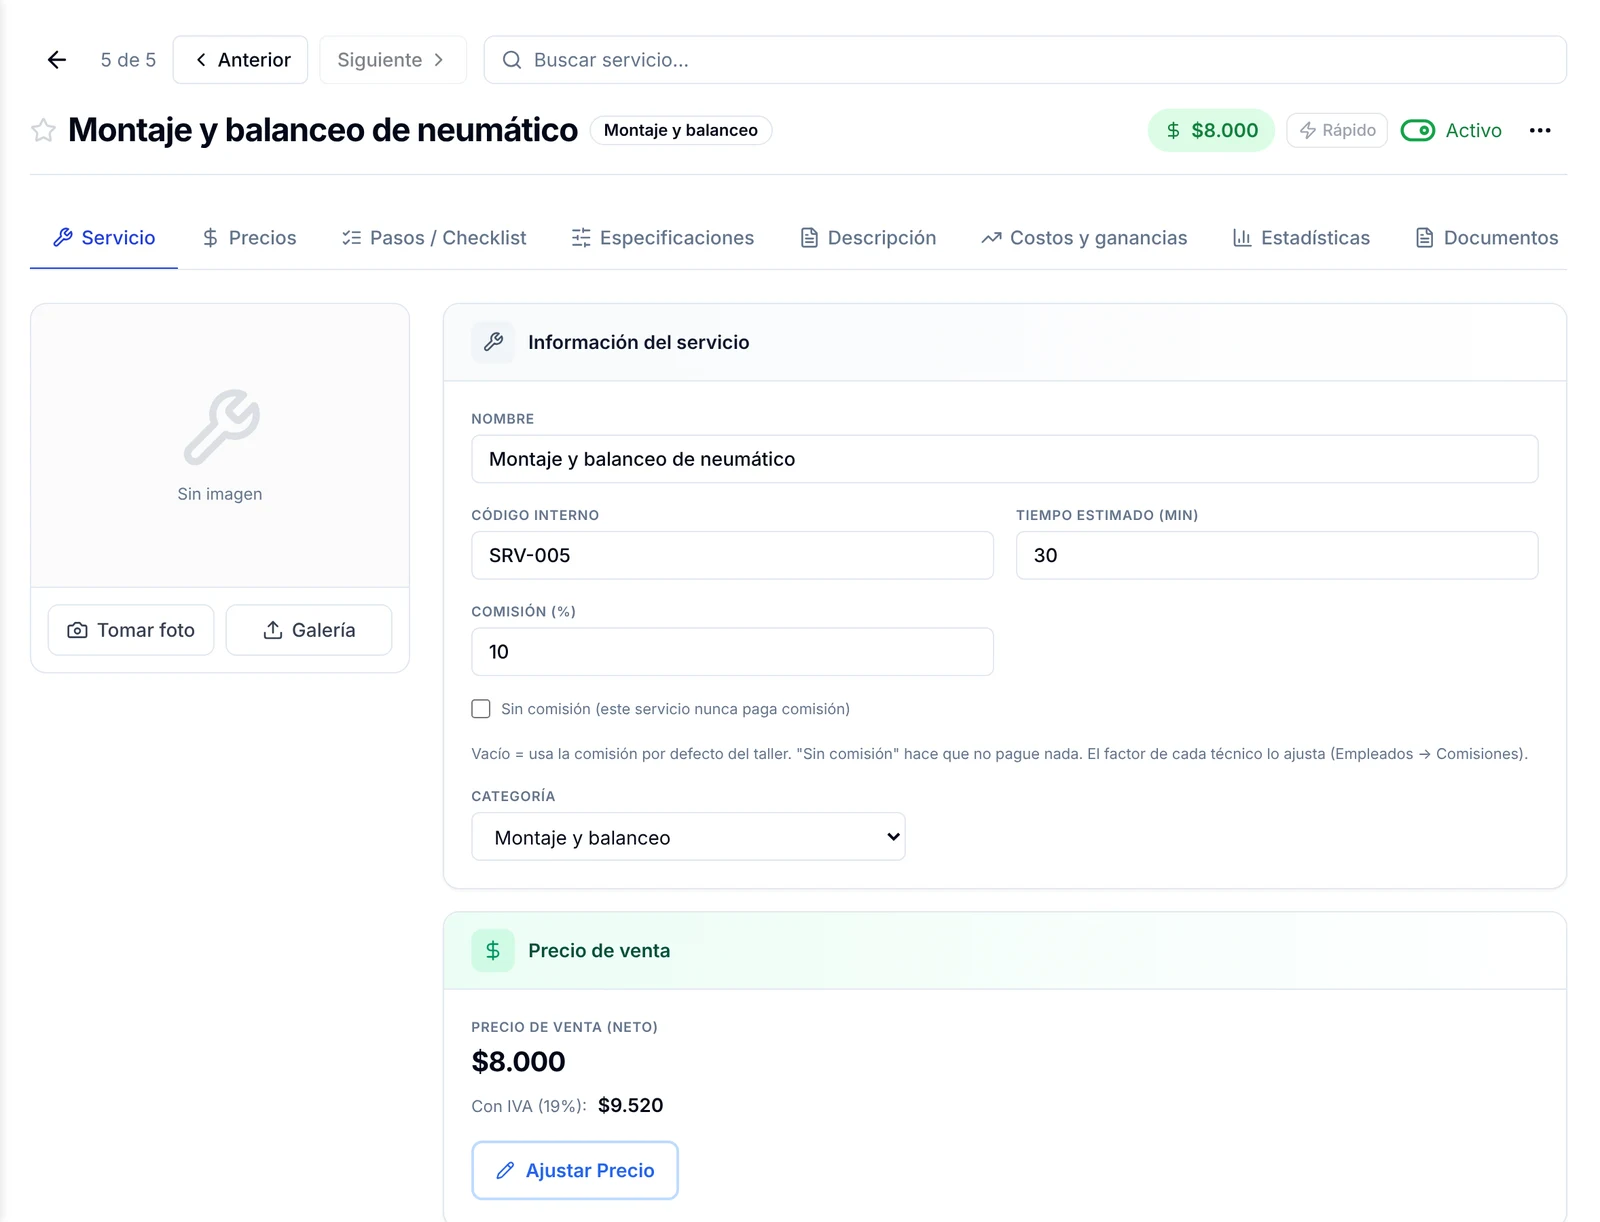Click the Tiempo estimado field
The image size is (1600, 1222).
(x=1277, y=555)
